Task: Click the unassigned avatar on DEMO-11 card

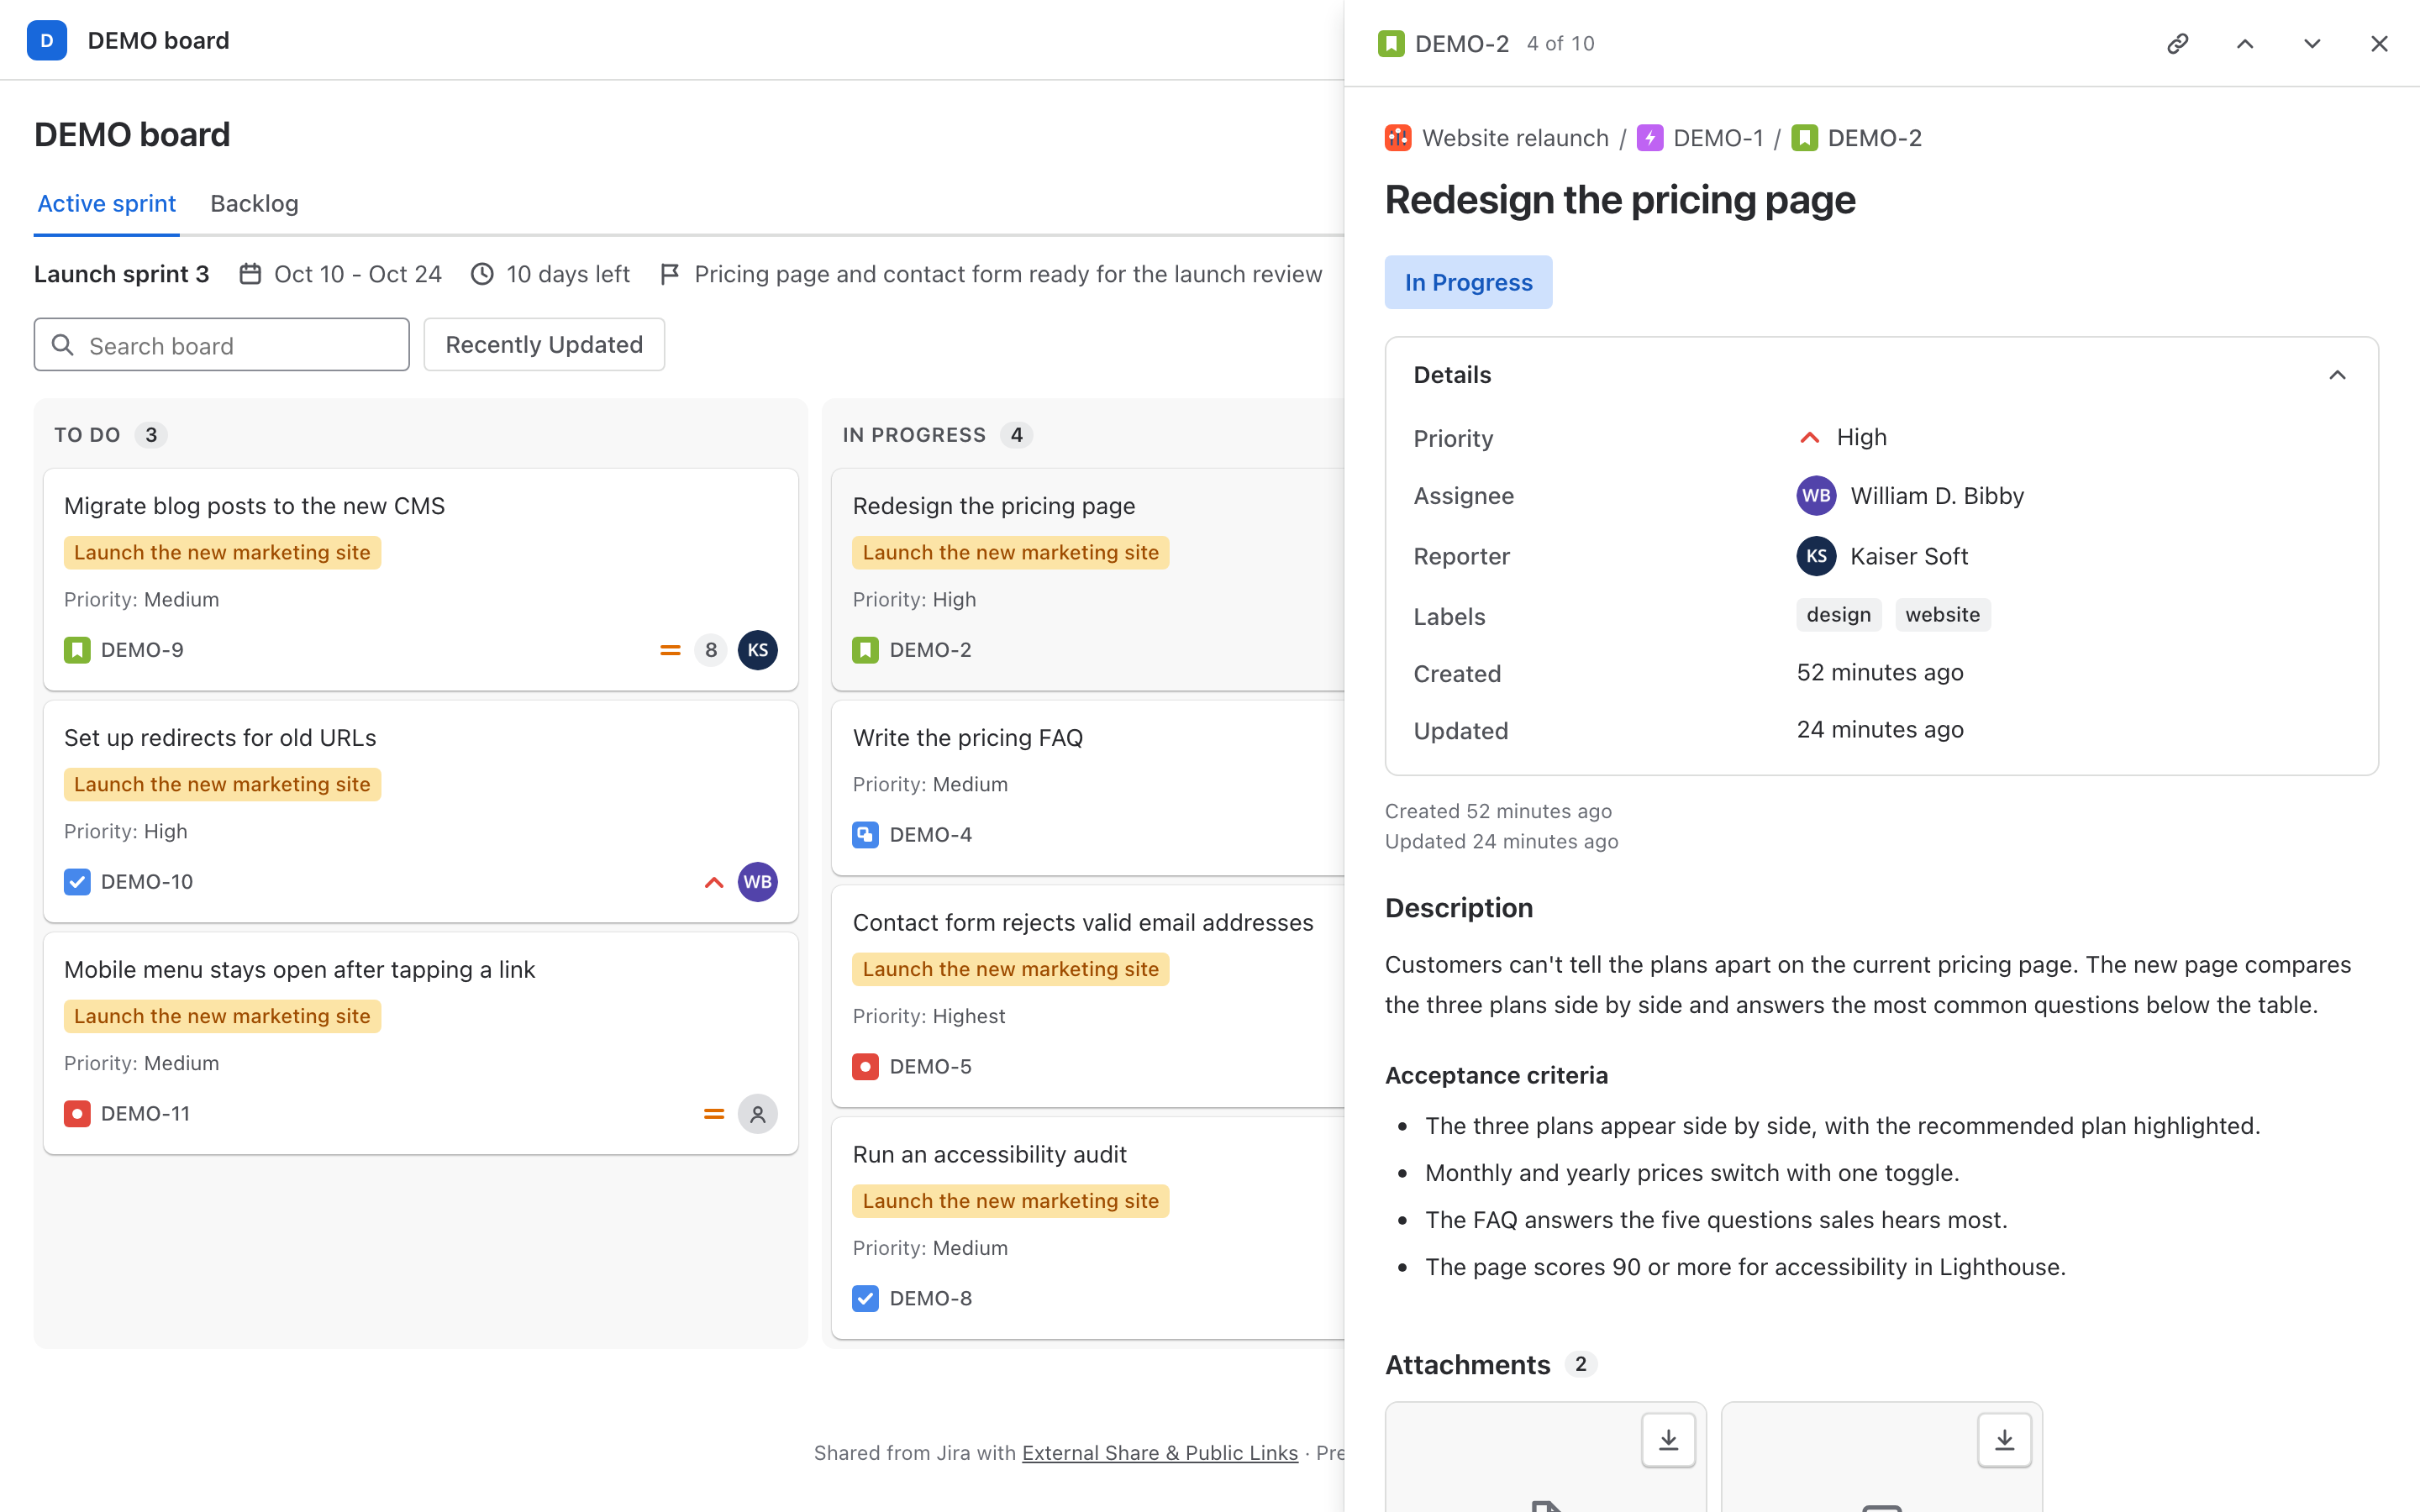Action: tap(758, 1114)
